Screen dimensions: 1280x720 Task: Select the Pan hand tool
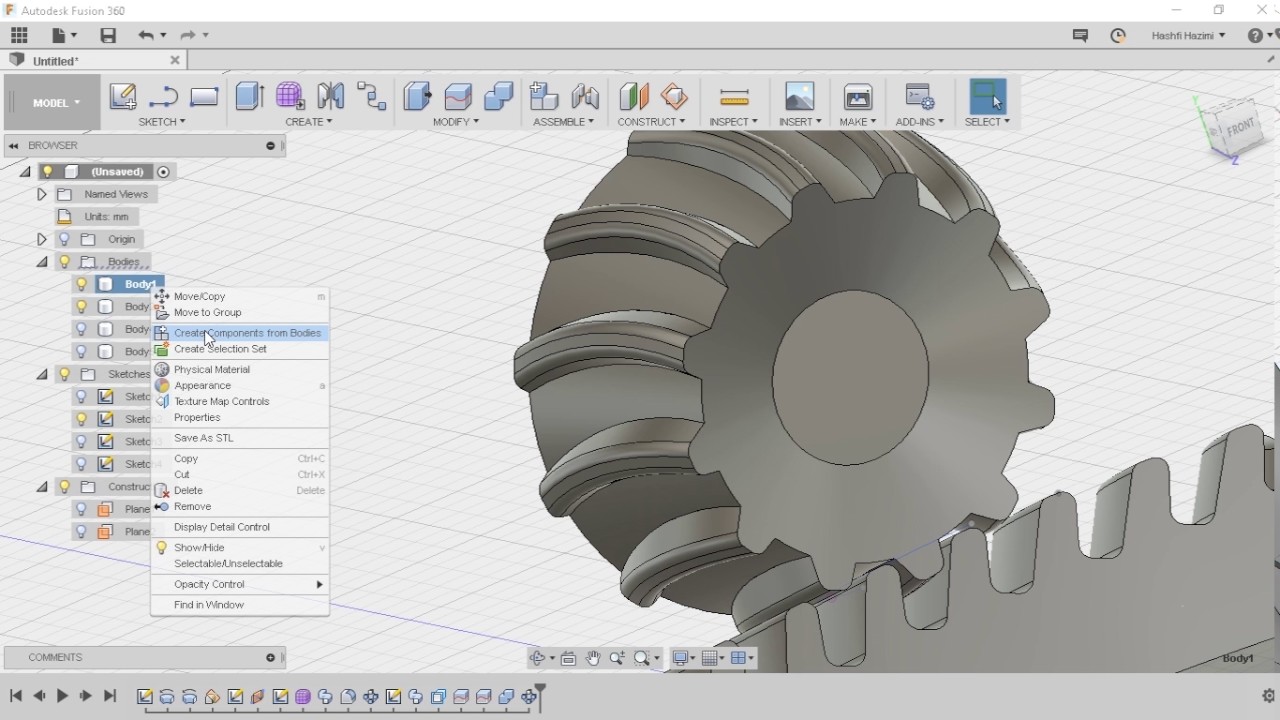click(593, 658)
